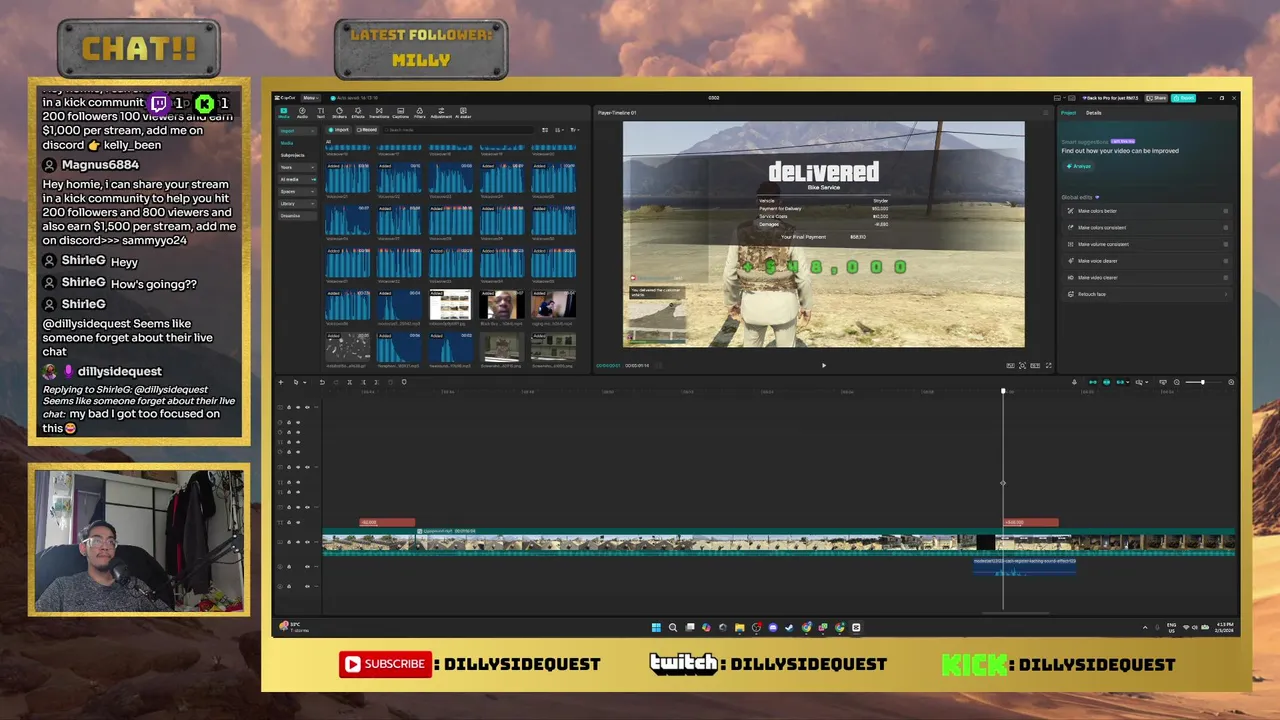Click the undo icon in timeline toolbar
The image size is (1280, 720).
(322, 382)
